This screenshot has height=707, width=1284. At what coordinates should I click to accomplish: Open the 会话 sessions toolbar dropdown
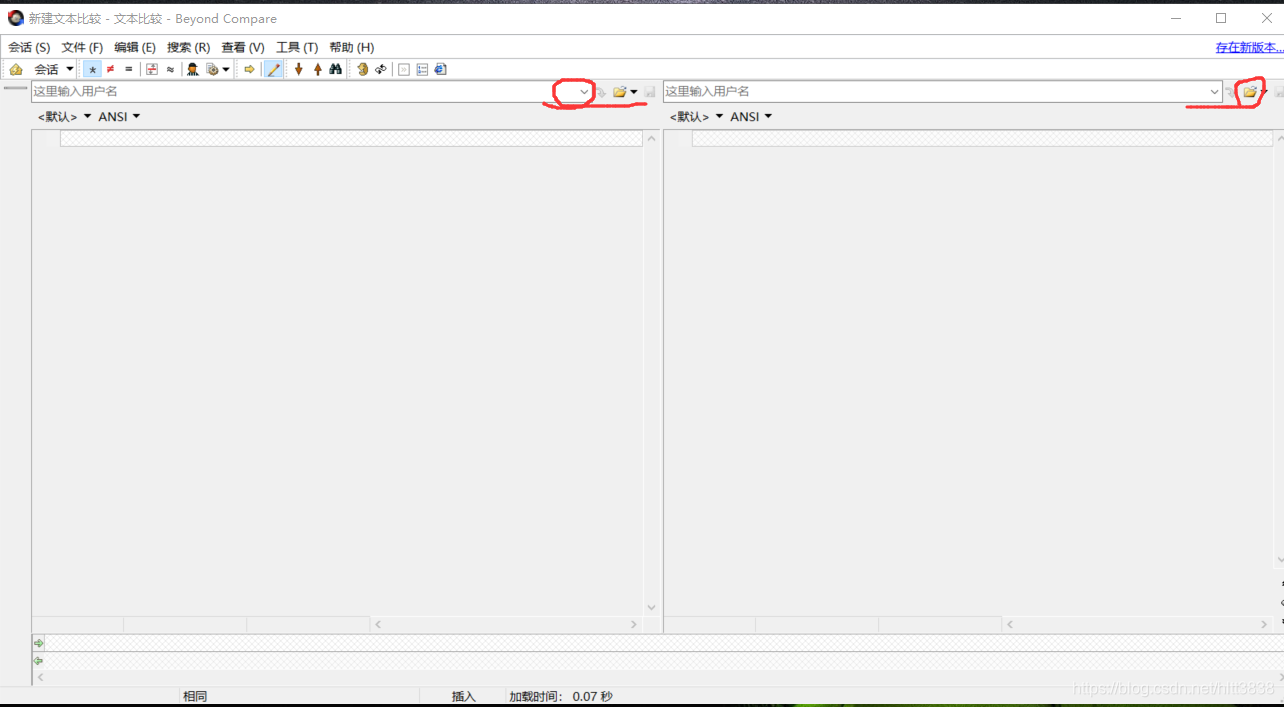pos(54,69)
